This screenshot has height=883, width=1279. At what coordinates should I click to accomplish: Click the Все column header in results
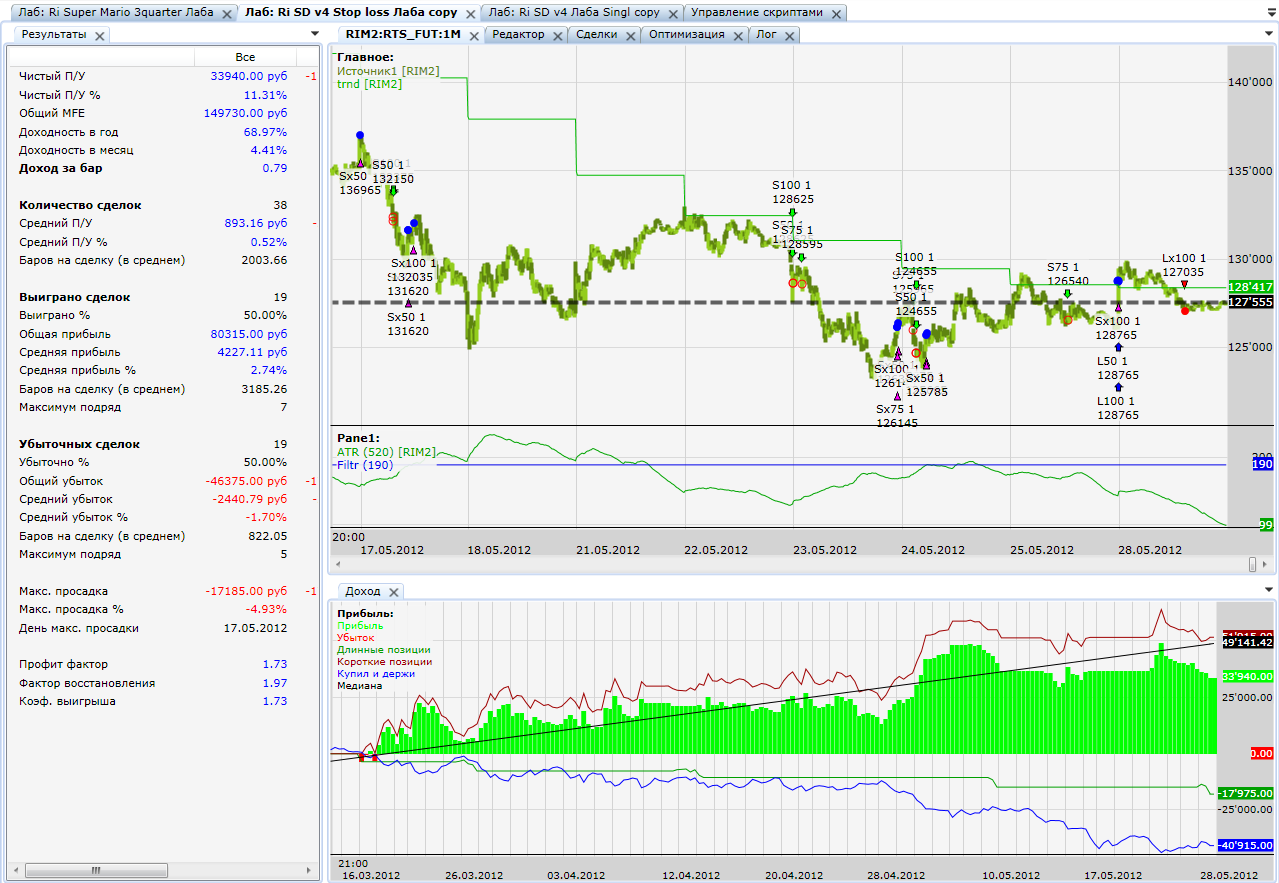coord(245,57)
